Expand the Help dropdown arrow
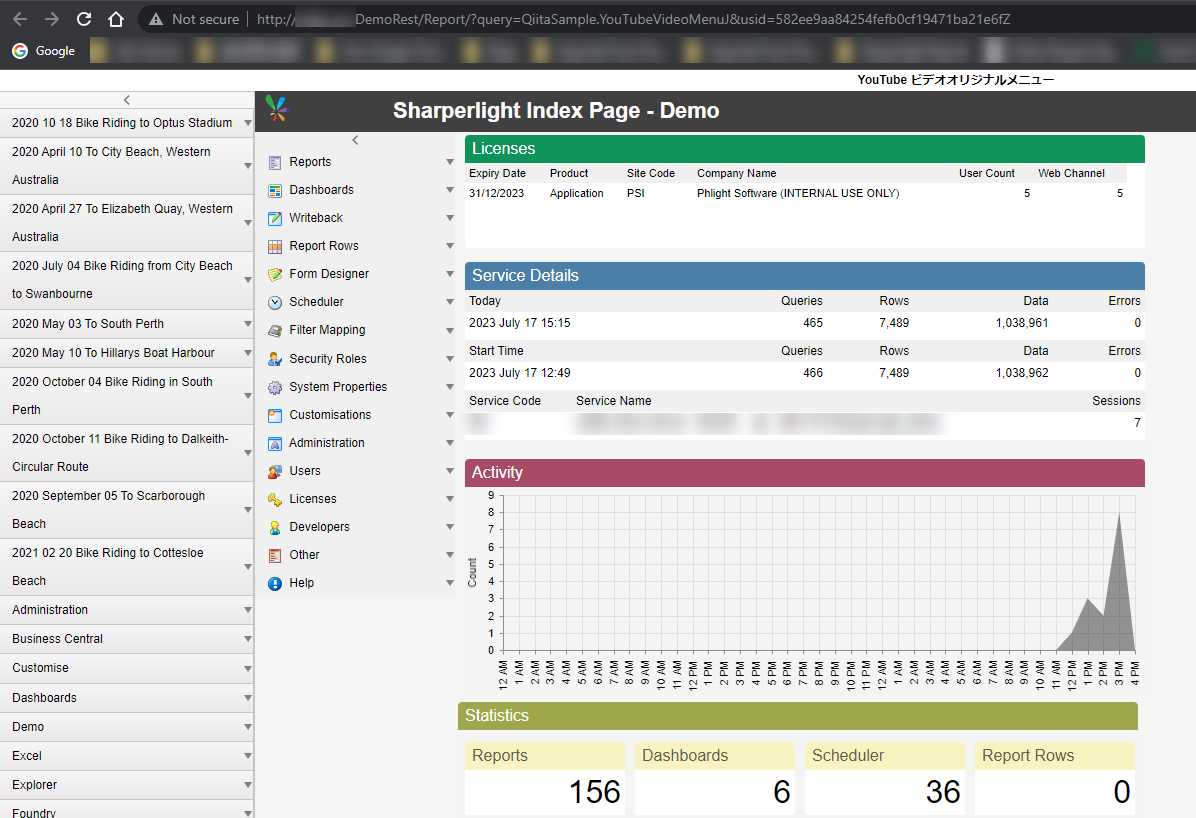 (450, 583)
